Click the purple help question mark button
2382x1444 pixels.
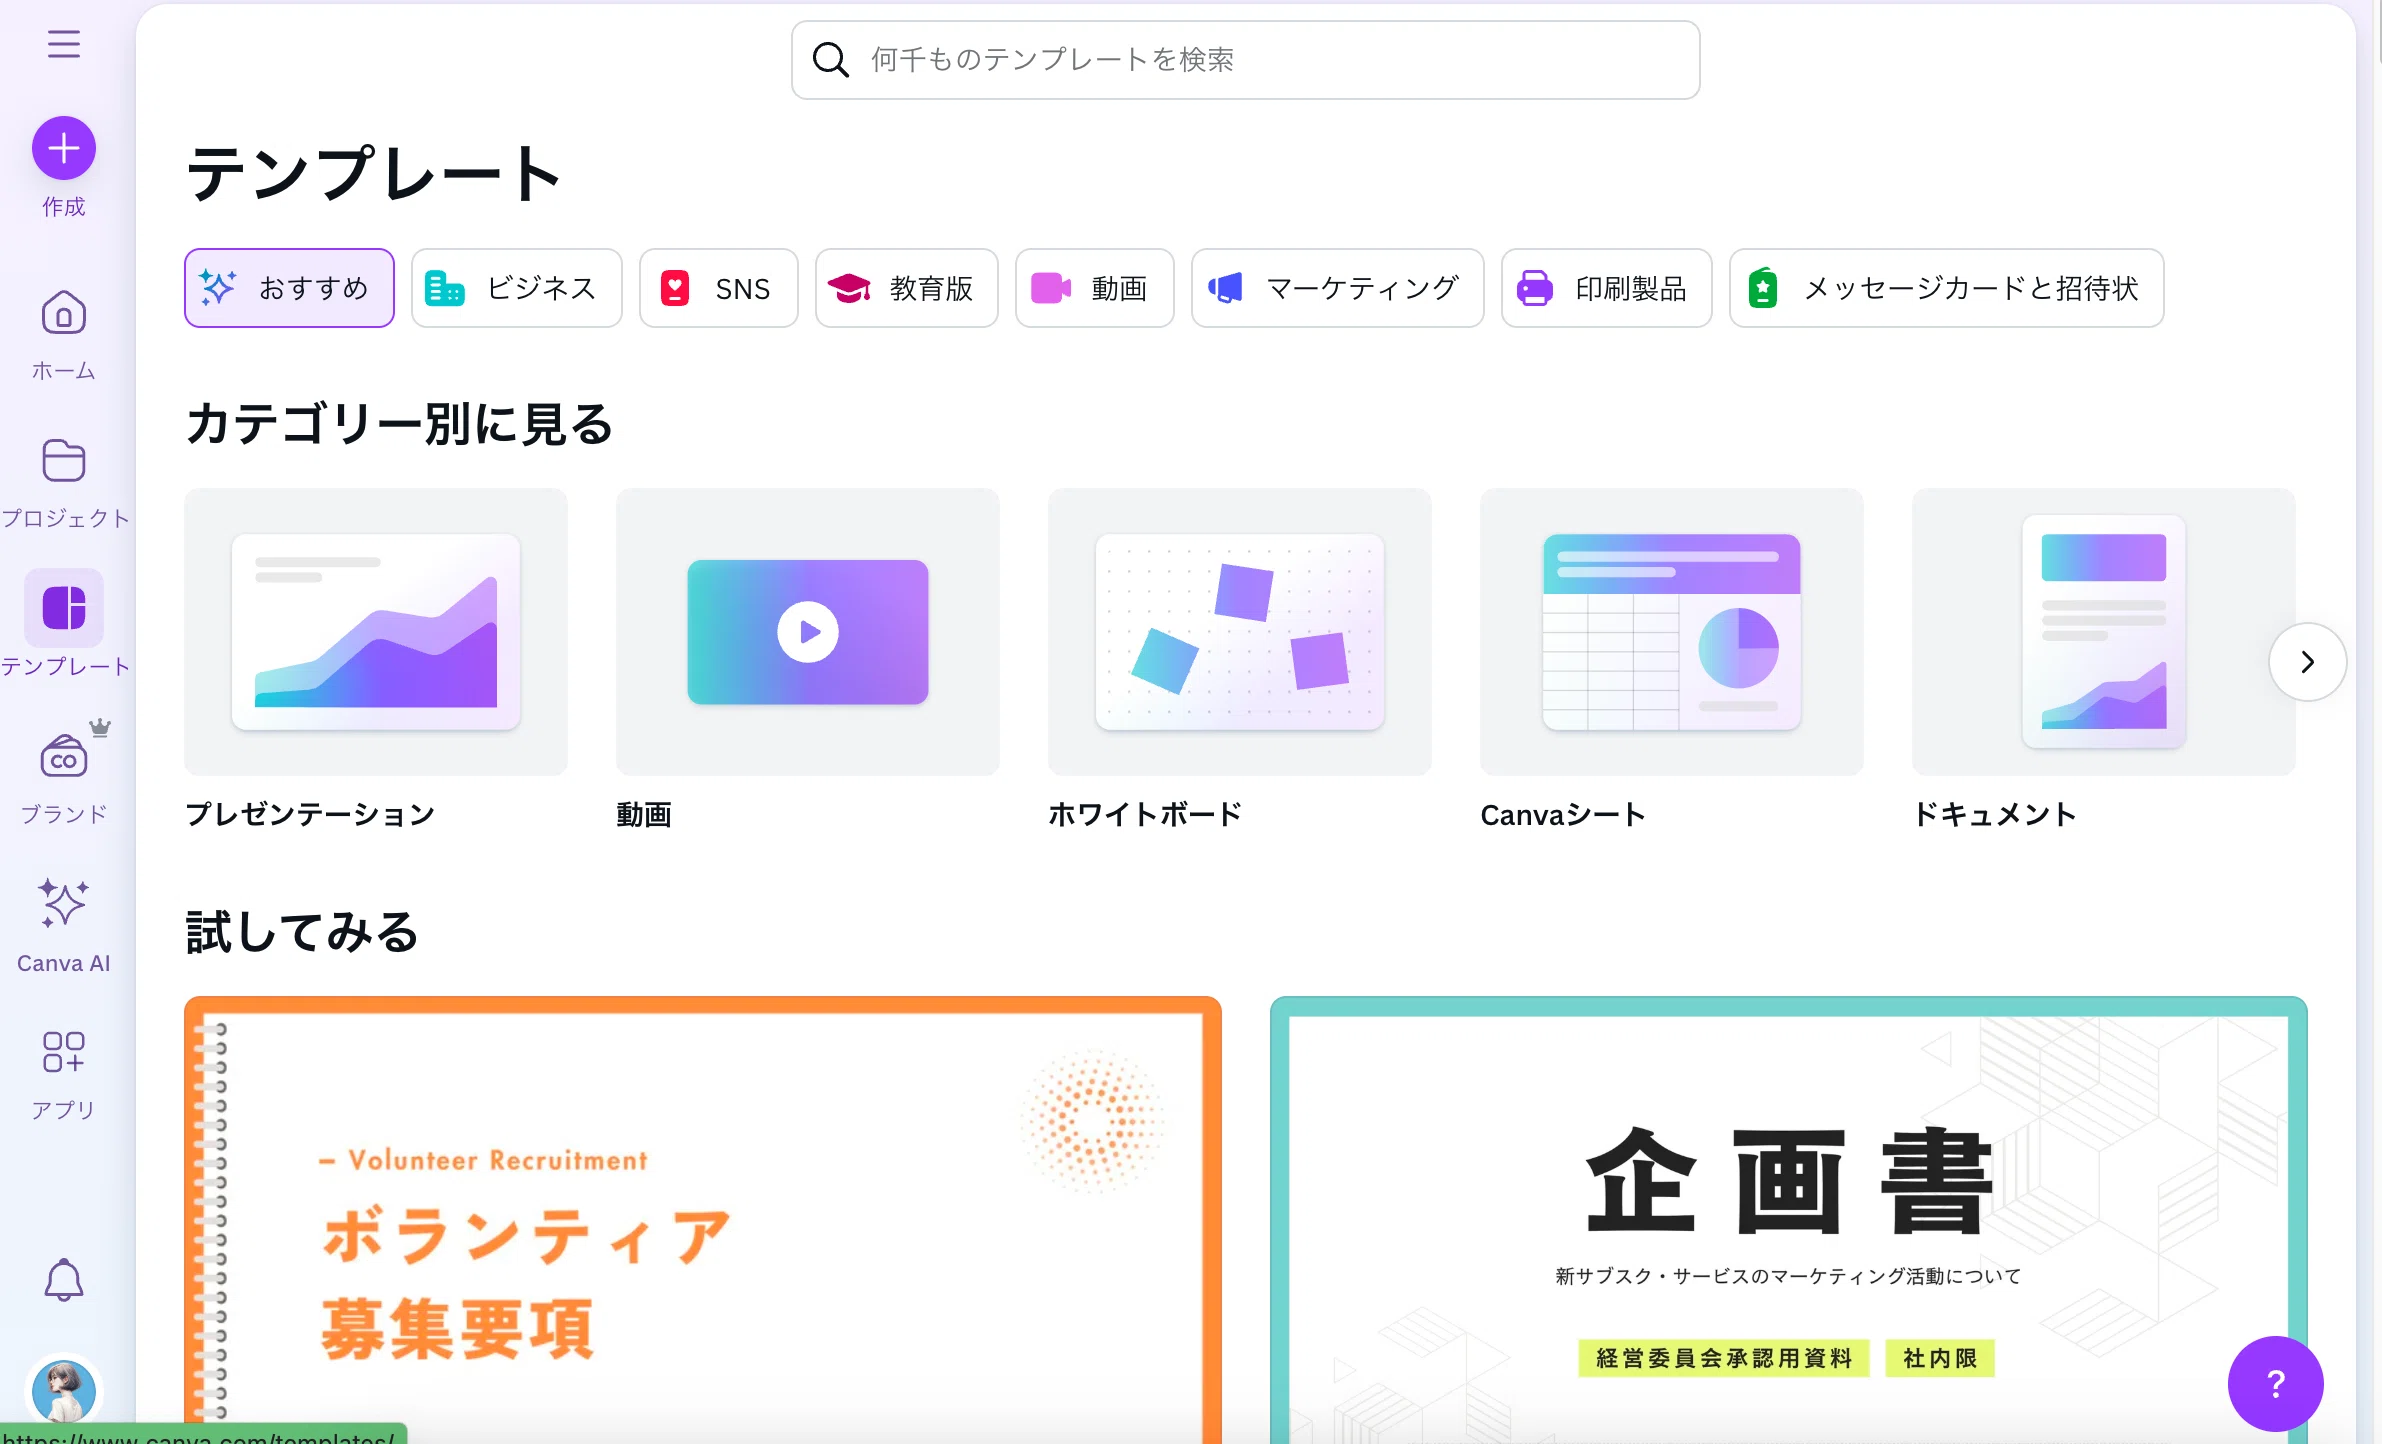pyautogui.click(x=2276, y=1384)
